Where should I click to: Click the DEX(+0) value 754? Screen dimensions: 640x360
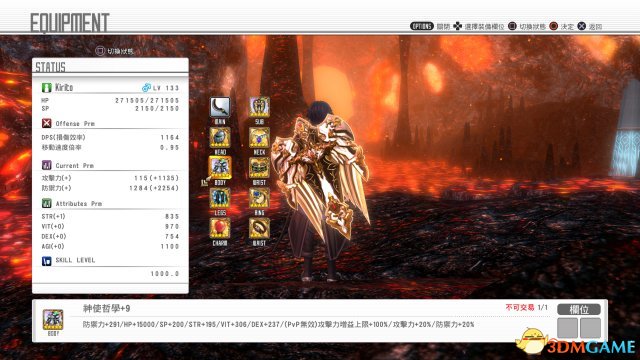[x=172, y=236]
